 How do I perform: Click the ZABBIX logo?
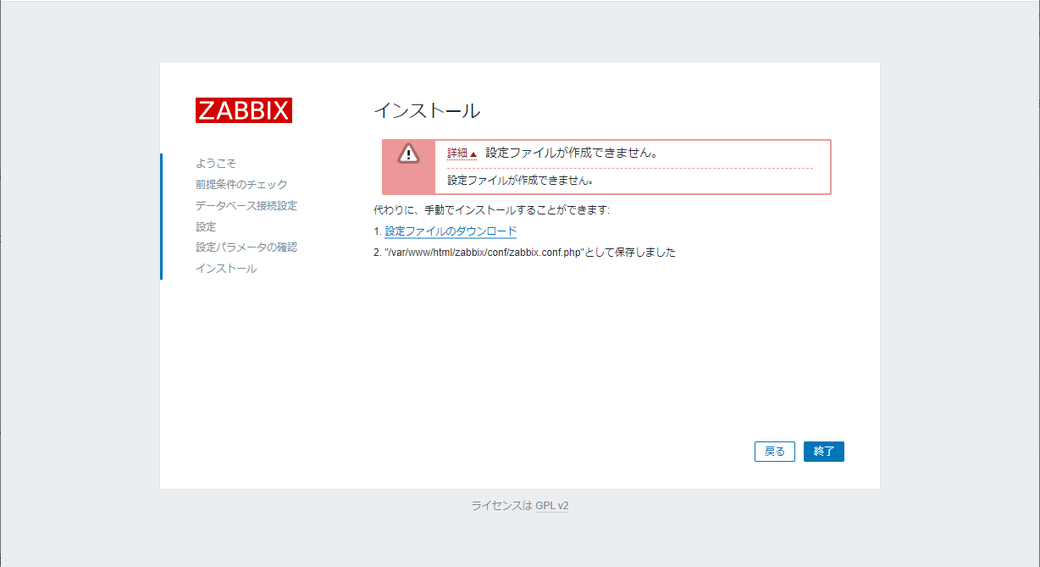243,110
